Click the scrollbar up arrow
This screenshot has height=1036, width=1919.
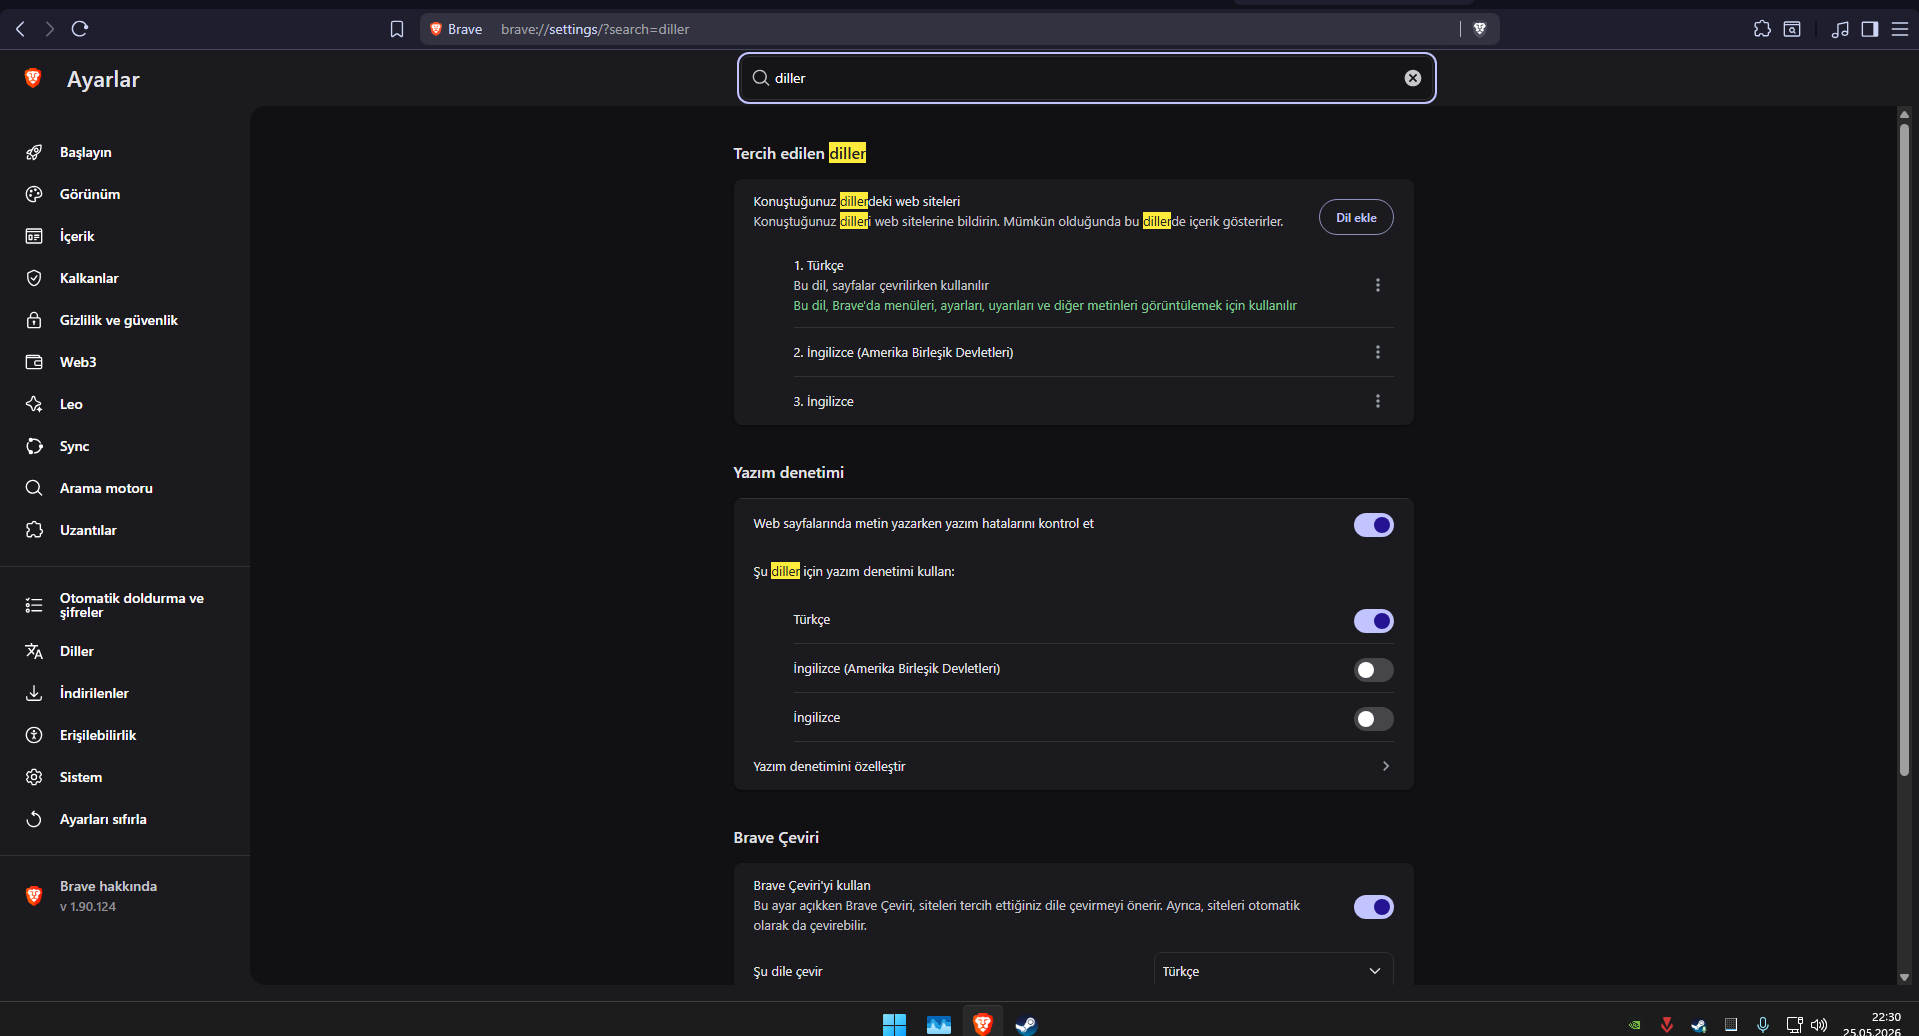(1904, 113)
